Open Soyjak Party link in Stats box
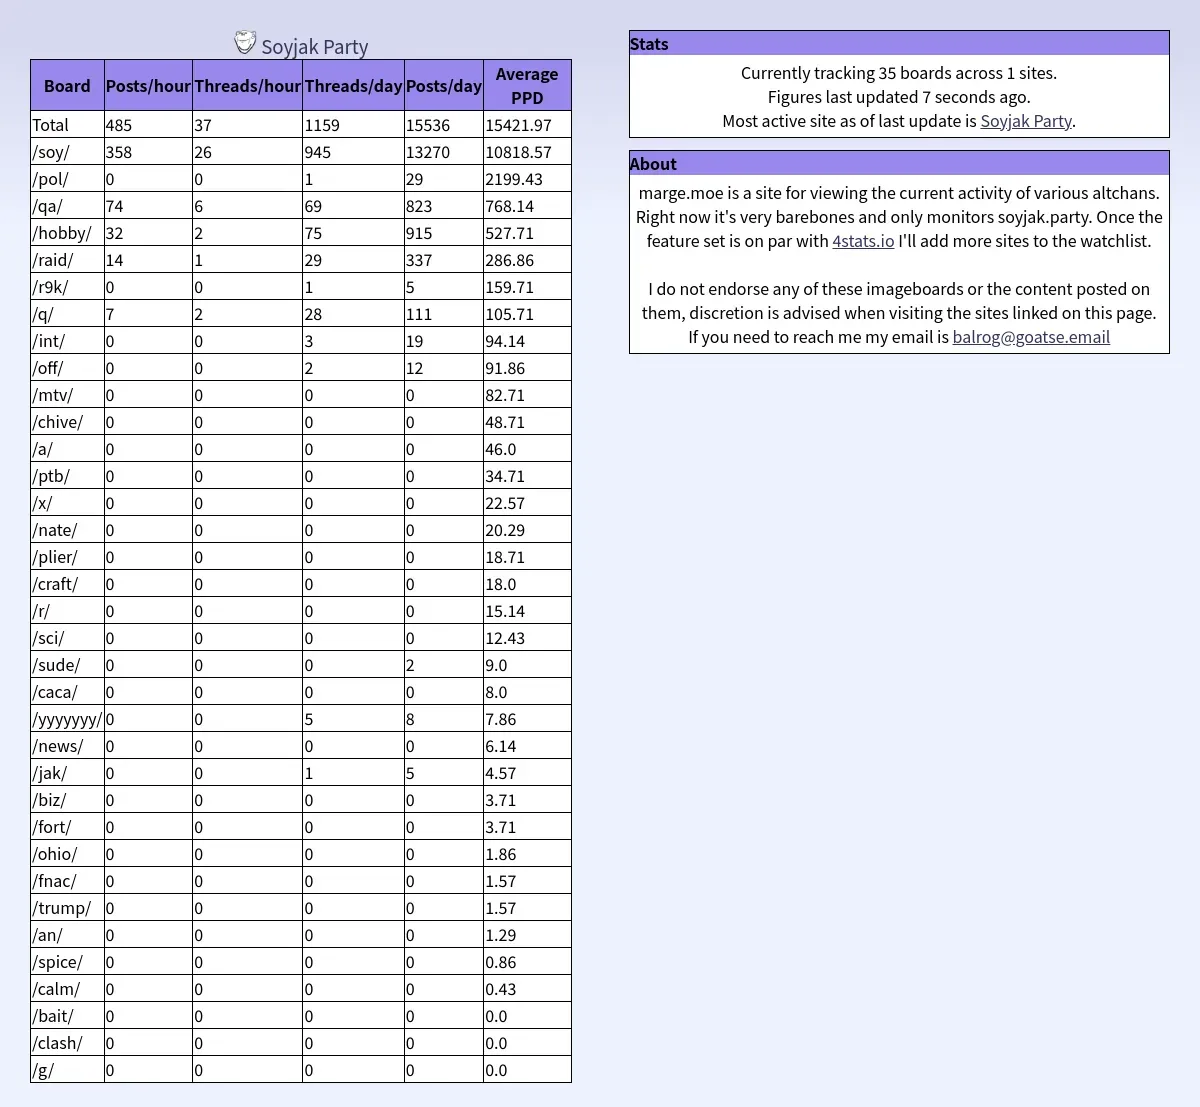The width and height of the screenshot is (1200, 1107). pyautogui.click(x=1026, y=121)
